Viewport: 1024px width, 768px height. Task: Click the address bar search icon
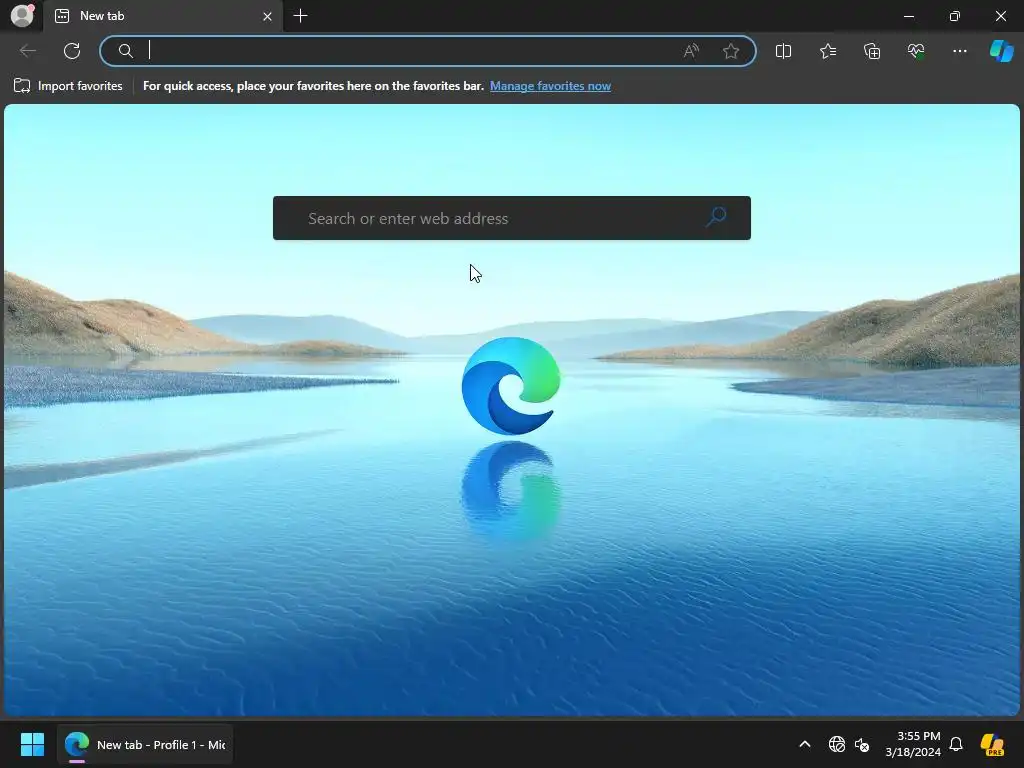[125, 51]
